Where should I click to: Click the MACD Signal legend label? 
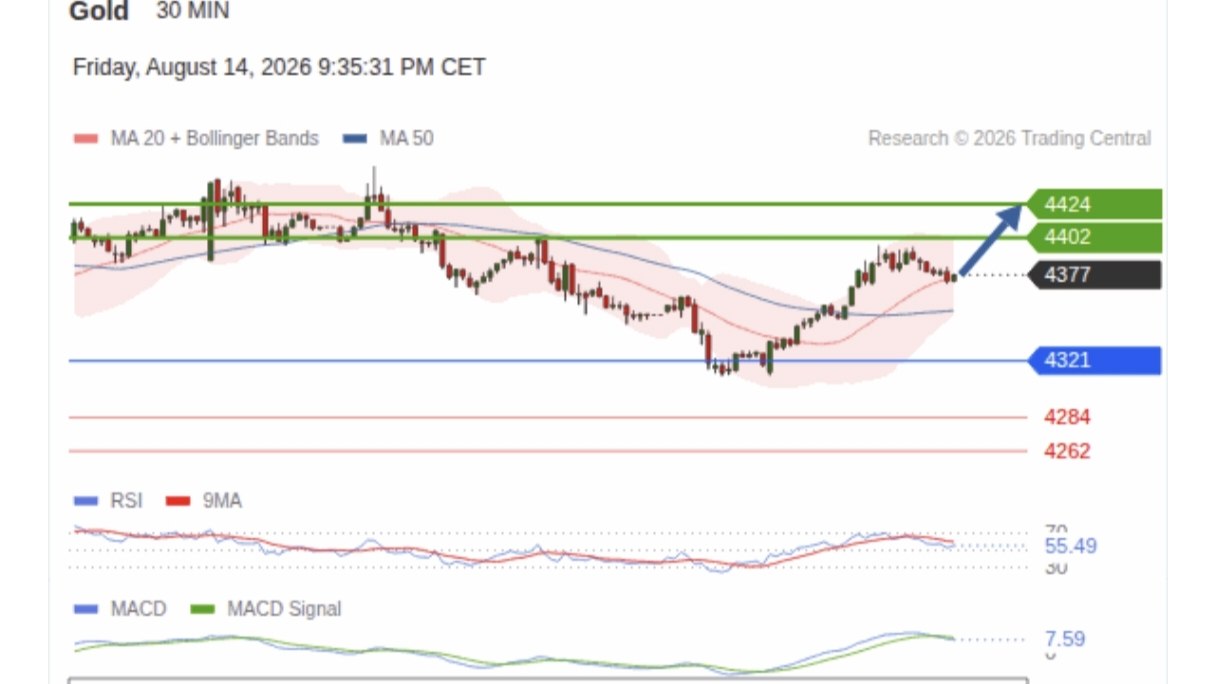284,609
